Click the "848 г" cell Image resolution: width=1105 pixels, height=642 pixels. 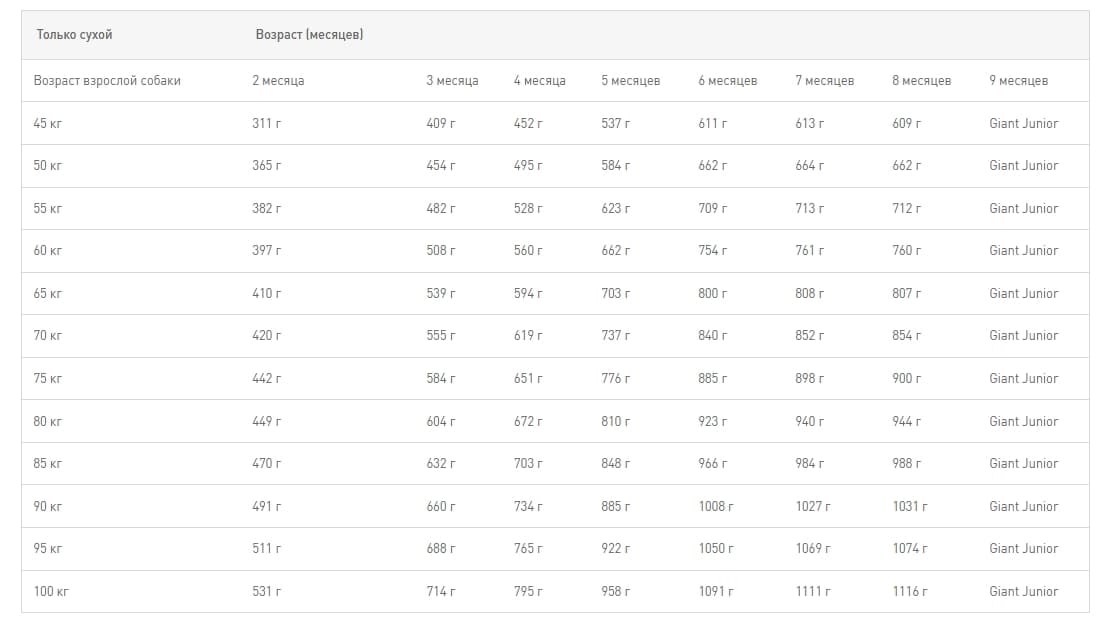pos(615,464)
